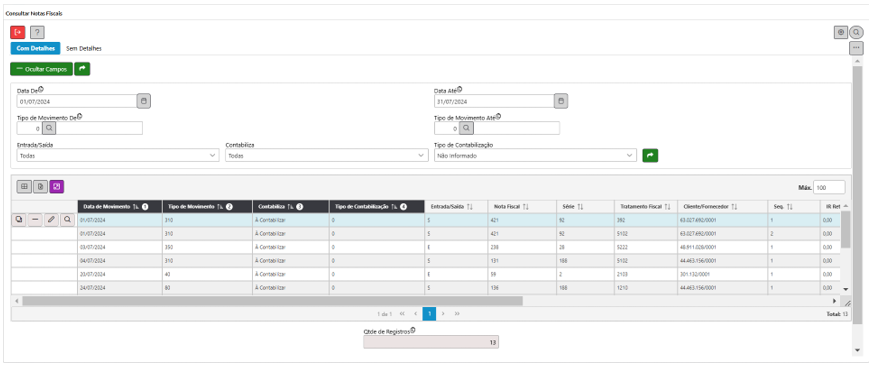Click the Data Até date field
The width and height of the screenshot is (873, 366).
coord(494,101)
